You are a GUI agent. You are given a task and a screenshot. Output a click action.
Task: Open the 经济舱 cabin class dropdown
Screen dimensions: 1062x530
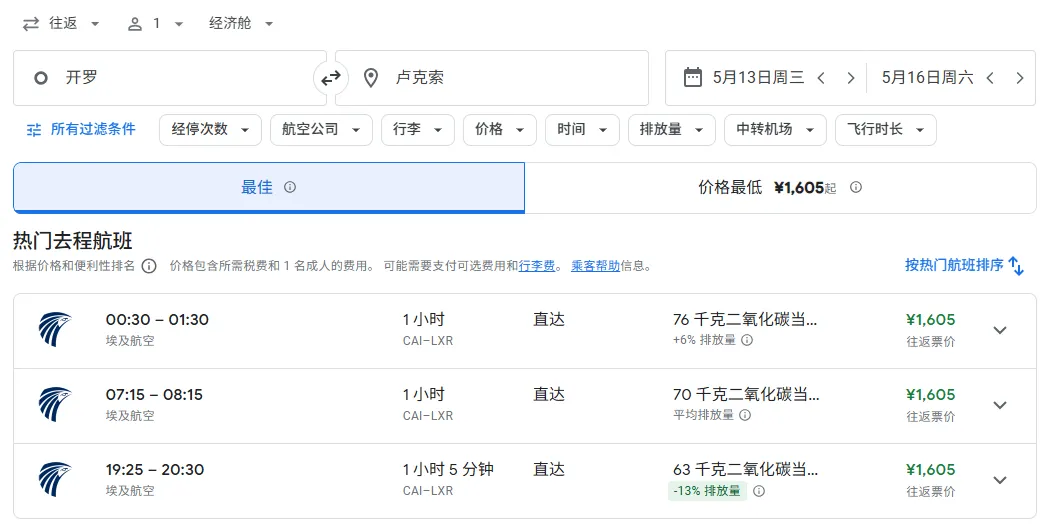tap(241, 23)
